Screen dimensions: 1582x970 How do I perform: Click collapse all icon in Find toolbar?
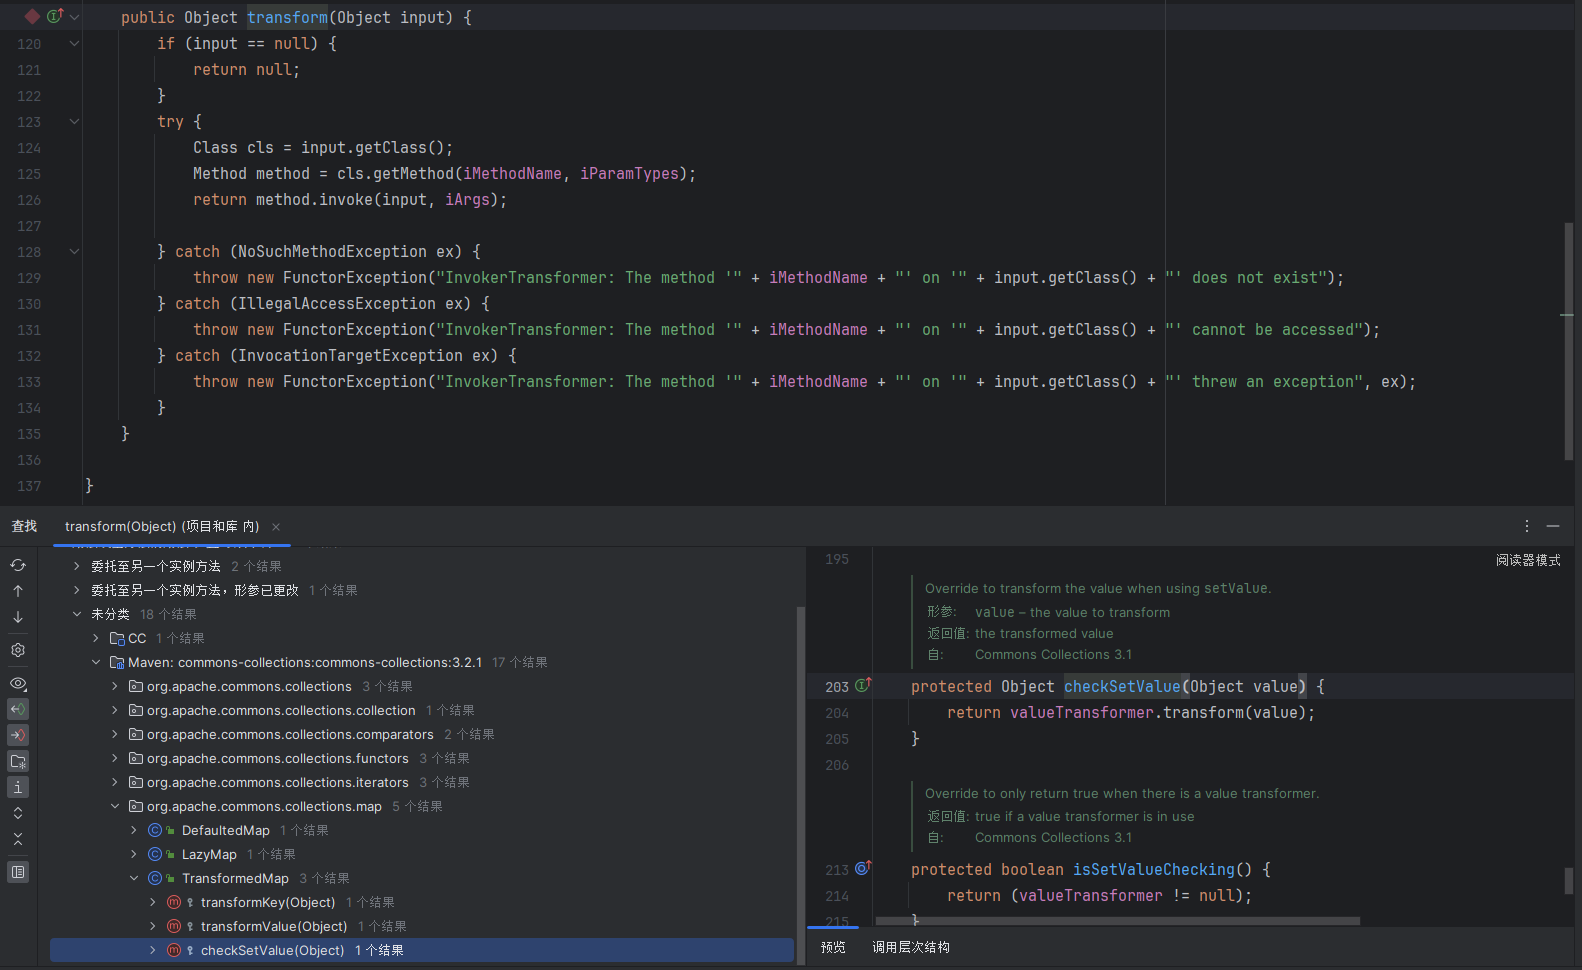(x=18, y=839)
